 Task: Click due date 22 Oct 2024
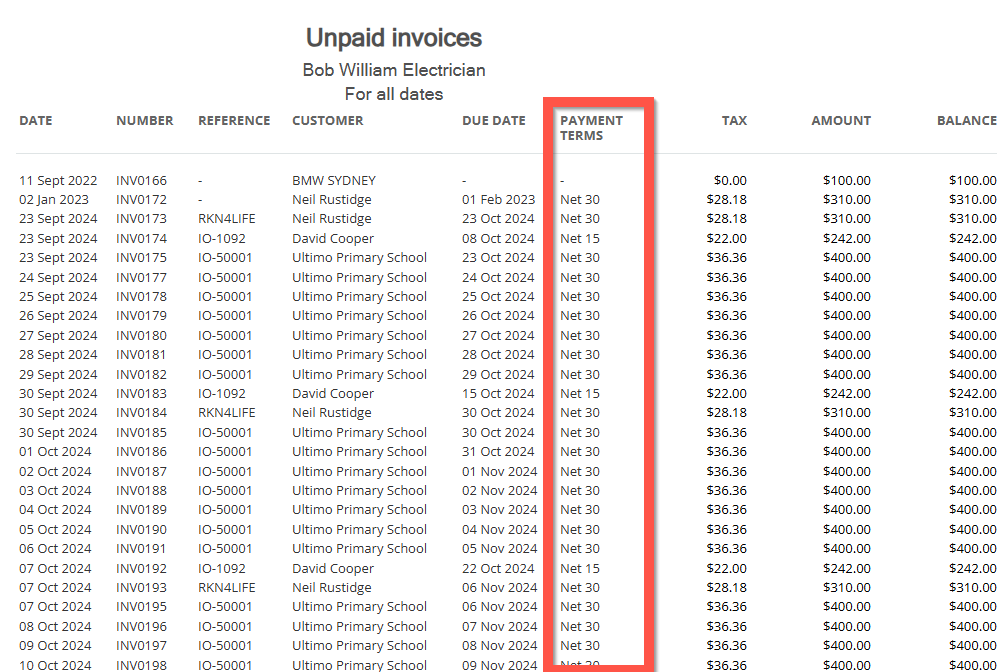coord(498,569)
